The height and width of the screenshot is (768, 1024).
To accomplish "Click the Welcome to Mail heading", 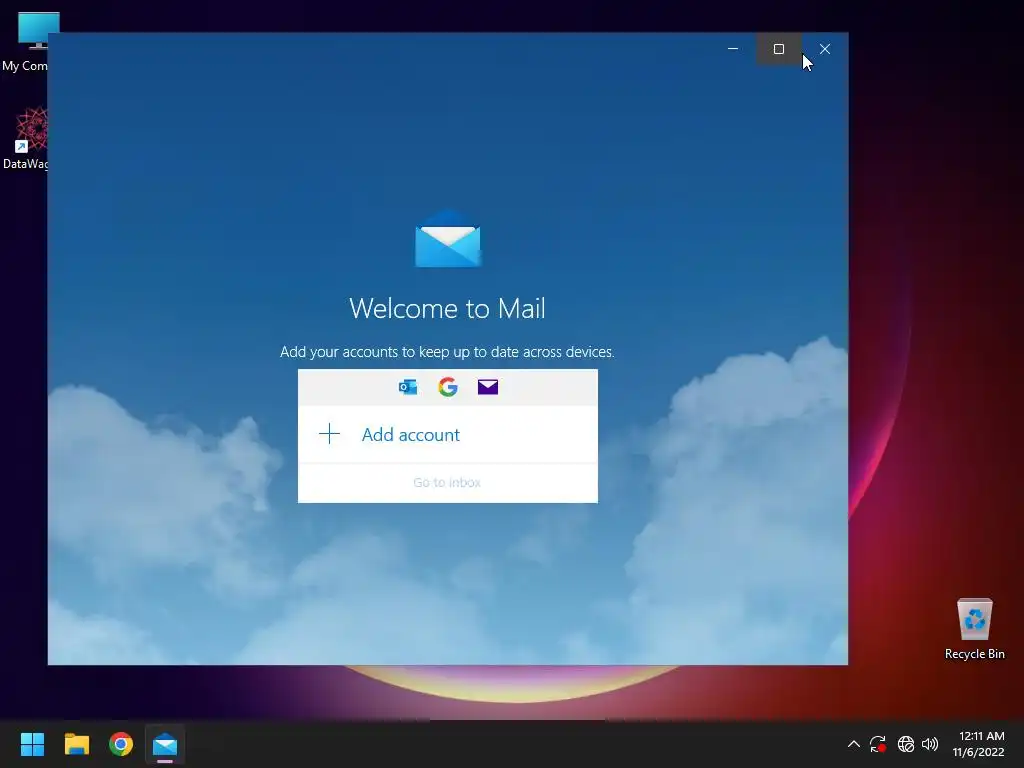I will click(447, 308).
